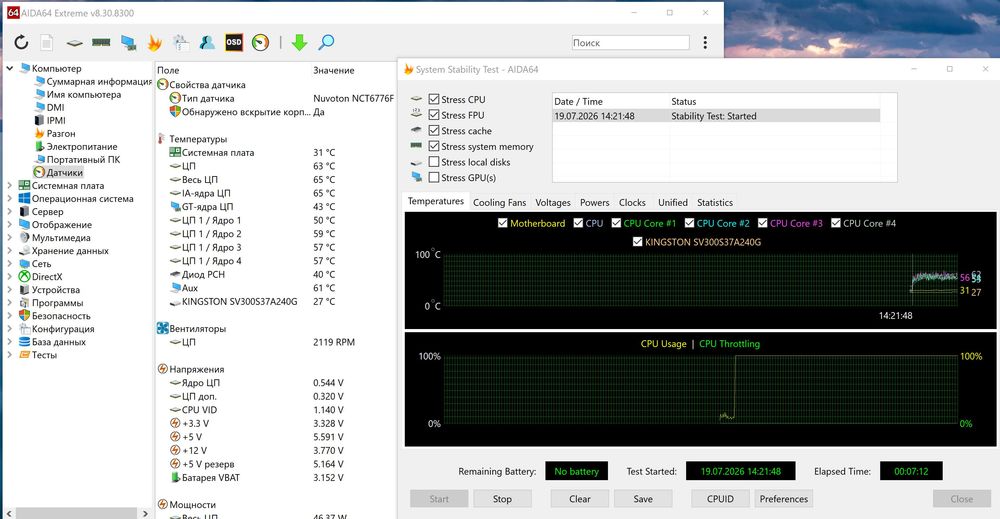Expand the Хранение данных node
This screenshot has height=519, width=1000.
click(10, 251)
